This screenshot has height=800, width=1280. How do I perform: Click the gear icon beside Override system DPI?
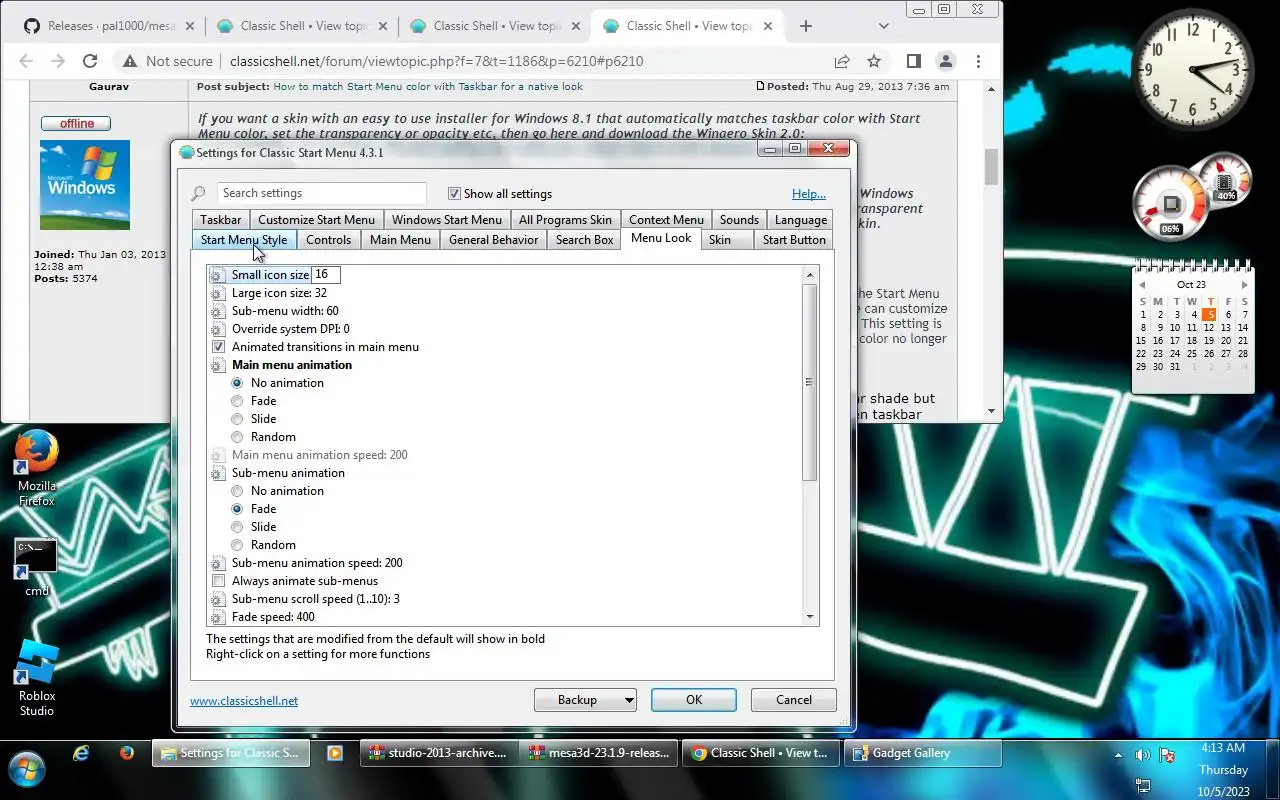pos(218,329)
